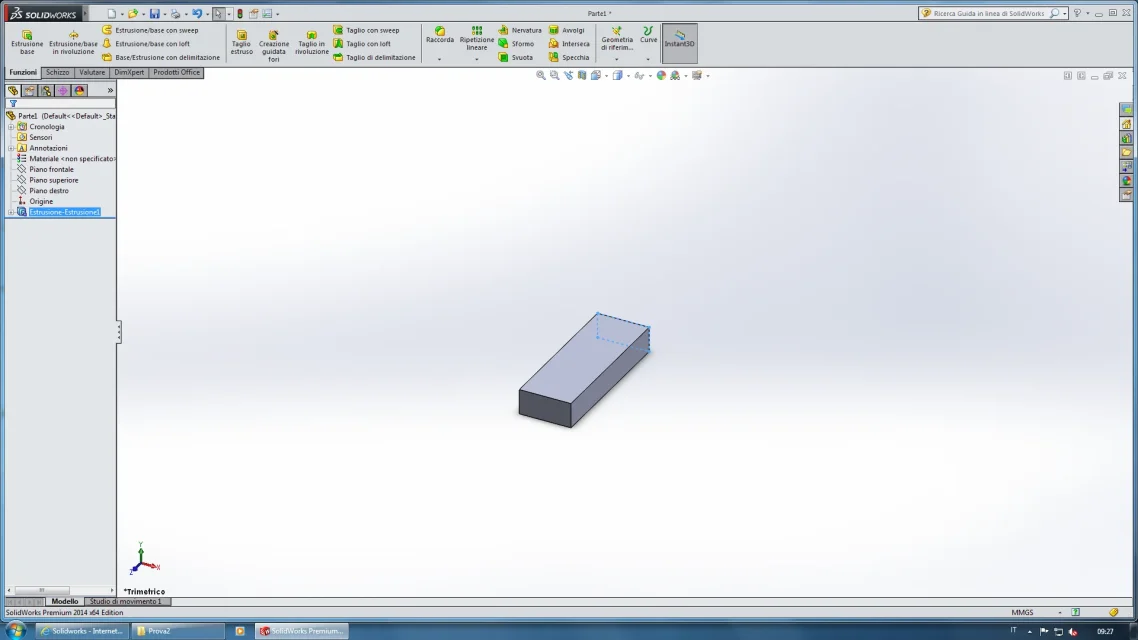Select Nervatura rib tool
This screenshot has width=1138, height=640.
click(520, 30)
